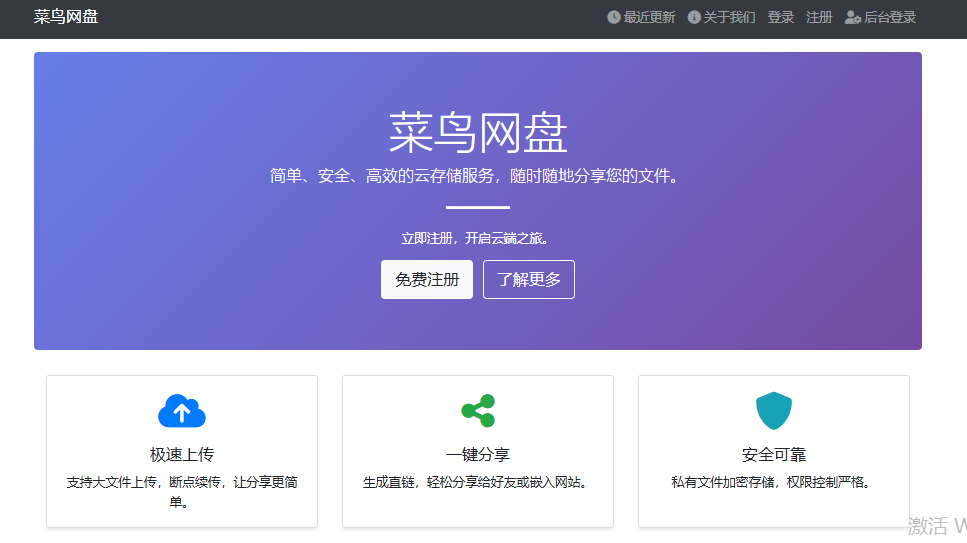967x543 pixels.
Task: Click the green share icon
Action: (x=478, y=411)
